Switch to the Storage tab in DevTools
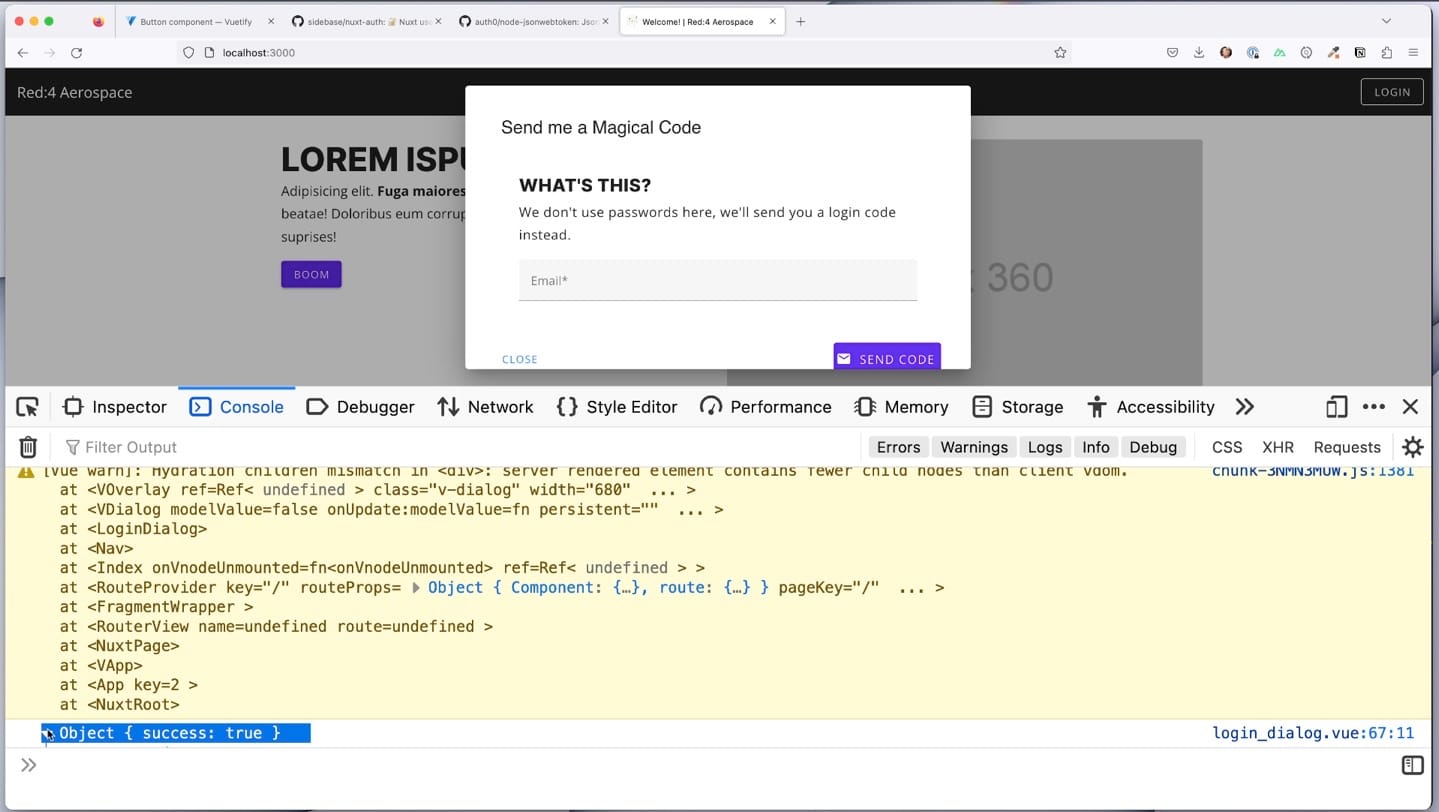Screen dimensions: 1439x812 (x=1031, y=407)
